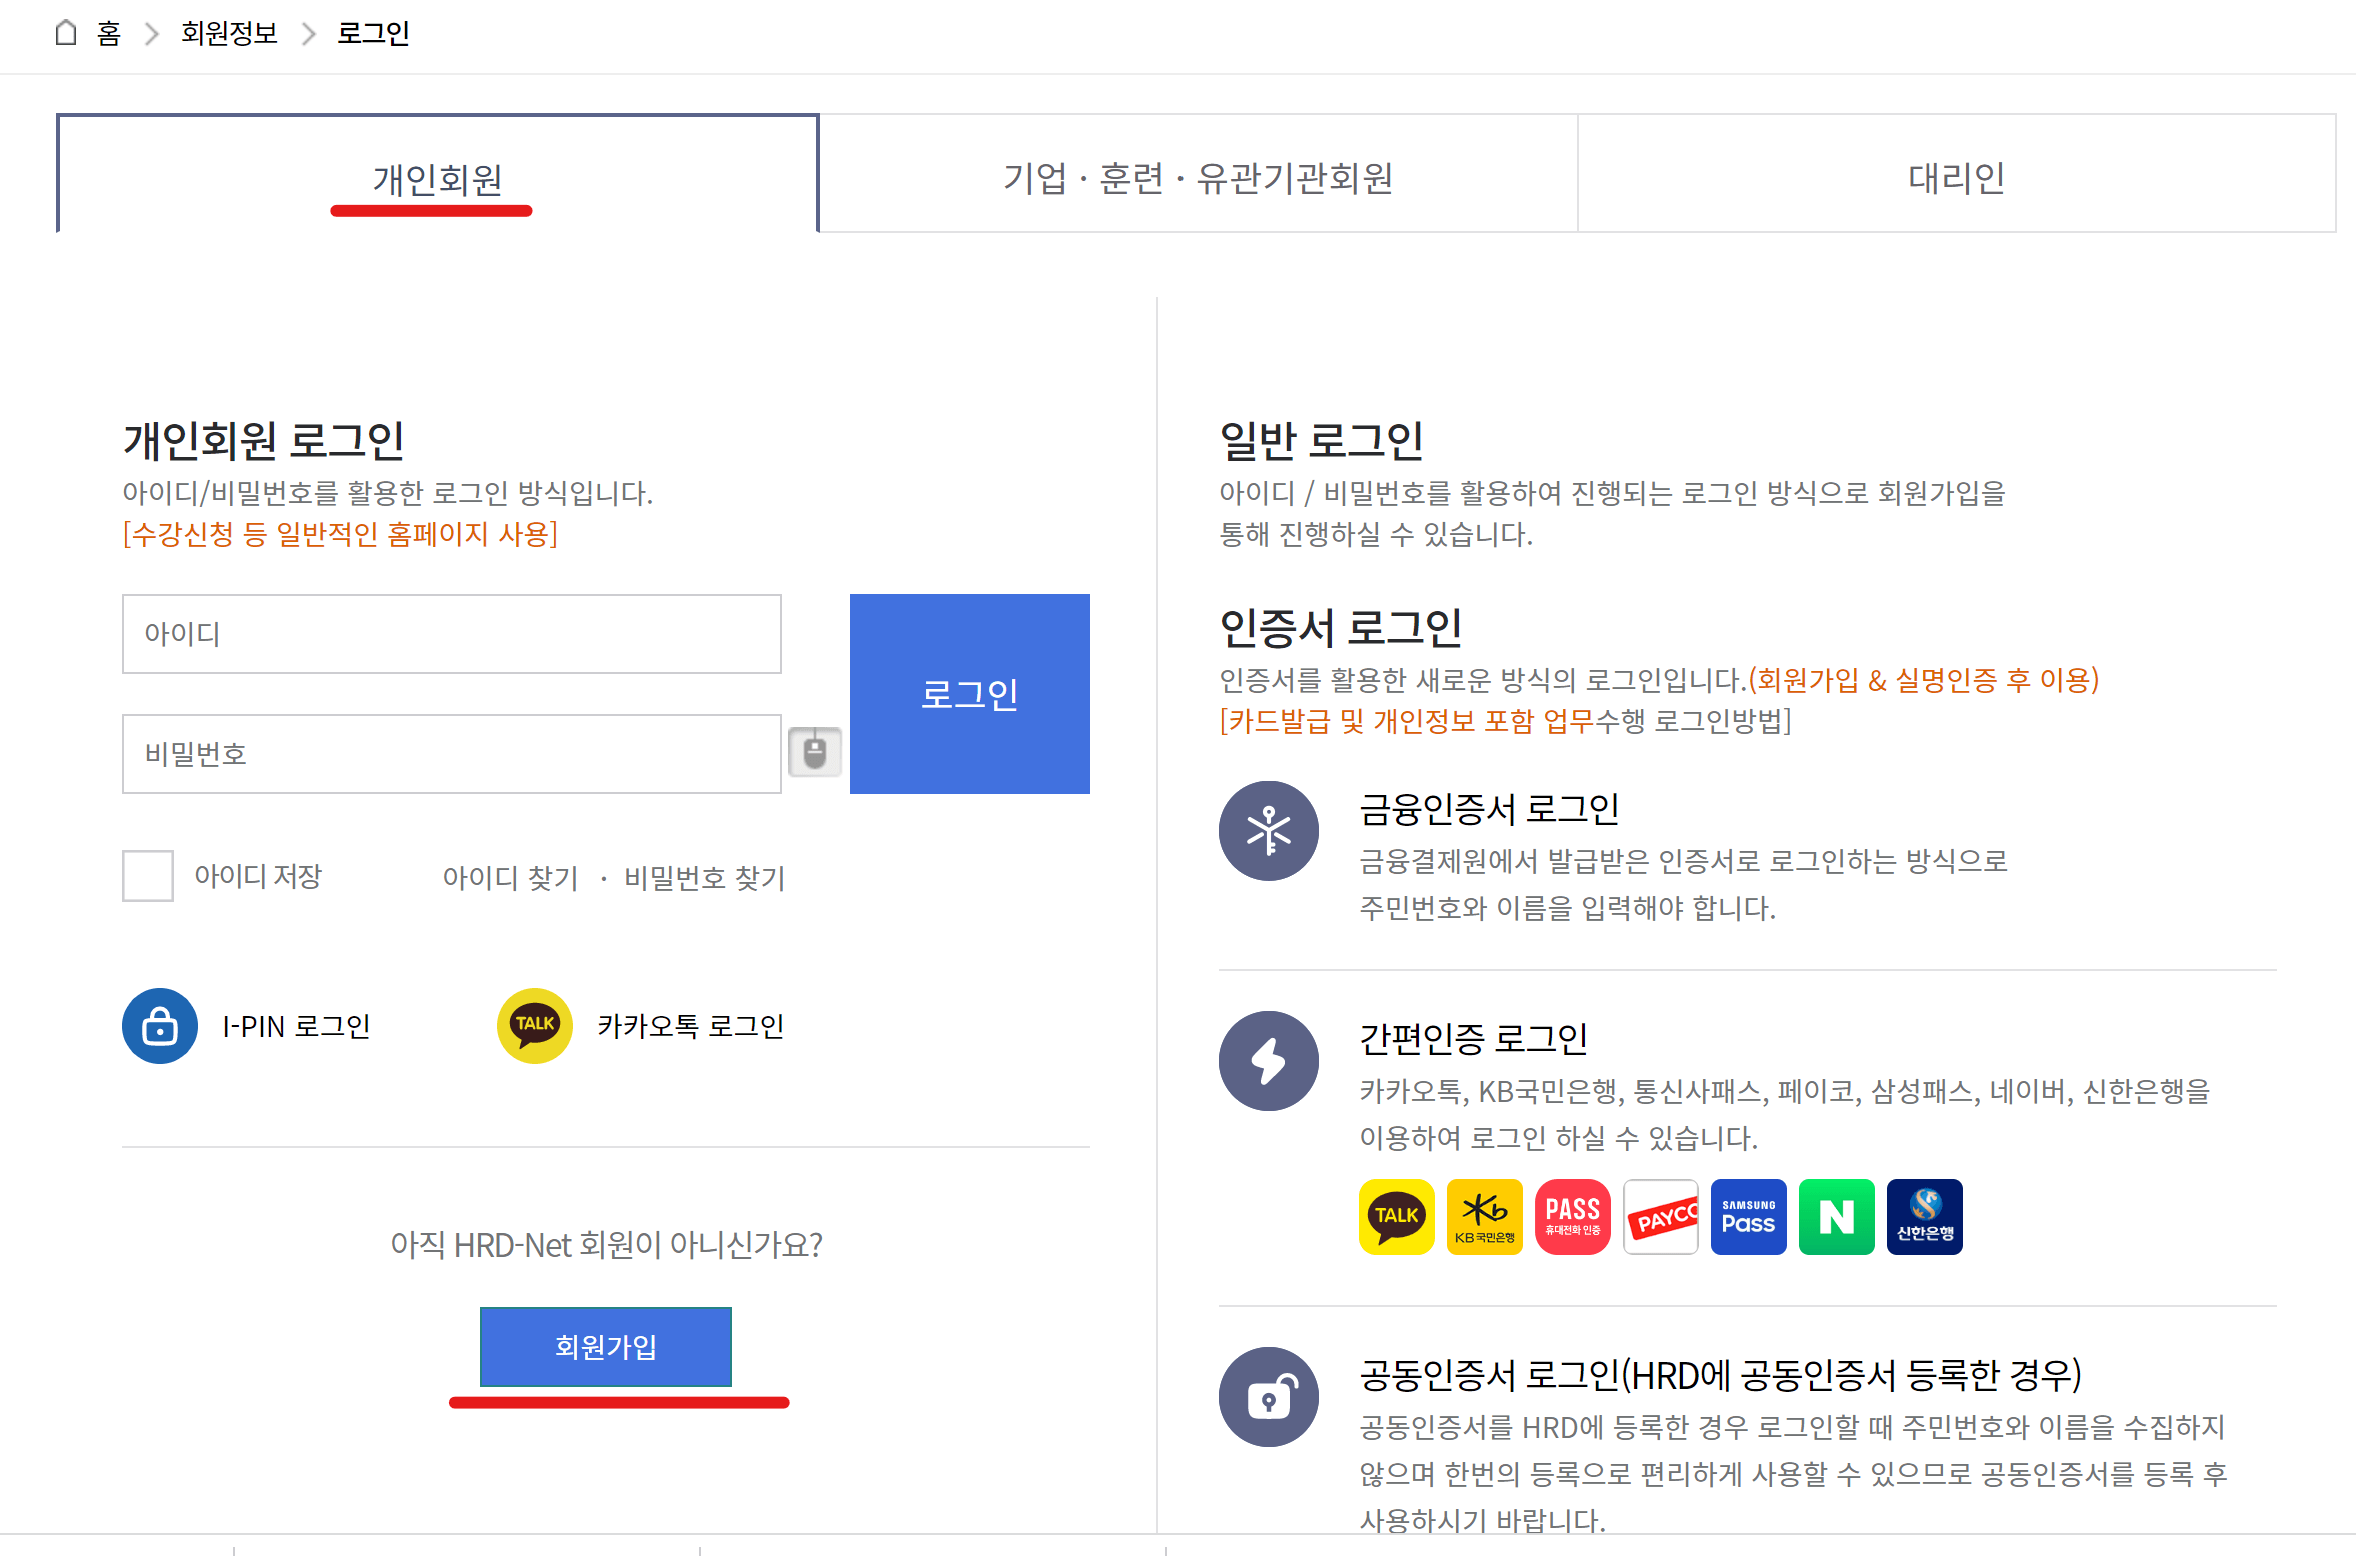Click the 신한은행 authentication logo
This screenshot has height=1556, width=2356.
point(1924,1216)
